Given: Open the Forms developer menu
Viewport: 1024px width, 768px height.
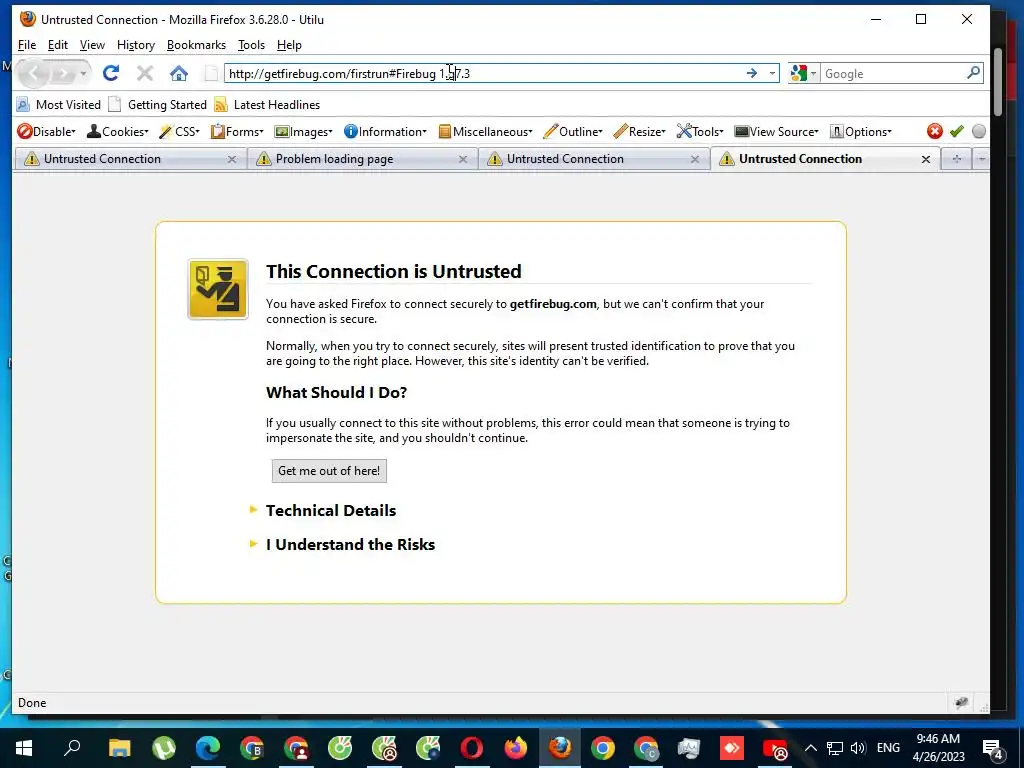Looking at the screenshot, I should pos(237,131).
